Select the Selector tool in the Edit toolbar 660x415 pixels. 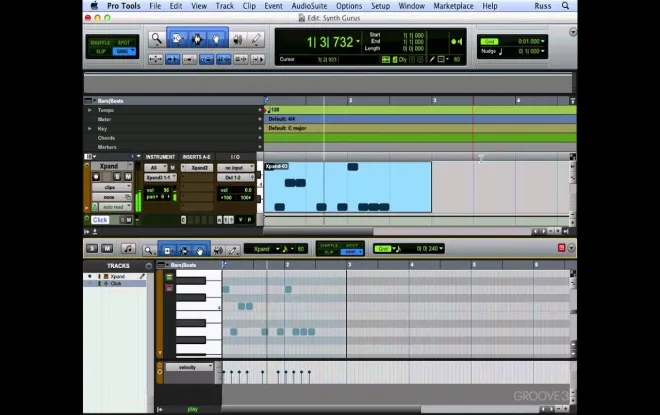[197, 39]
